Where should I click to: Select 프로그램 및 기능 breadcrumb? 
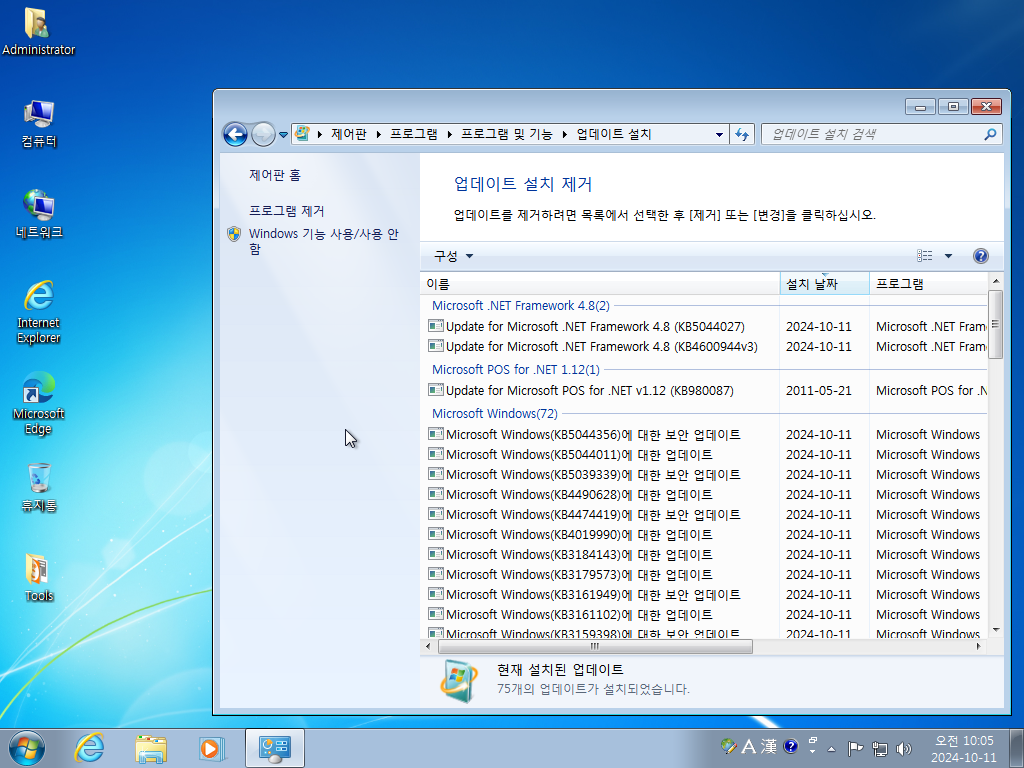pyautogui.click(x=507, y=134)
